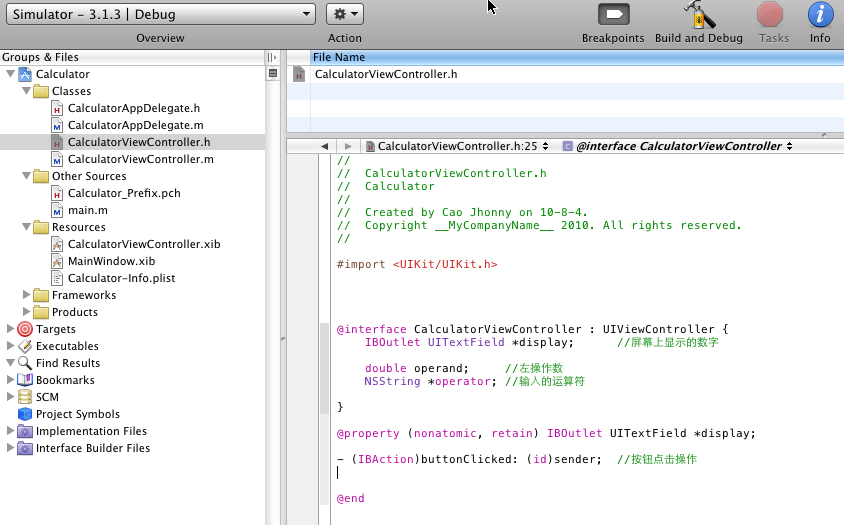Image resolution: width=844 pixels, height=525 pixels.
Task: Select the Targets bullseye icon
Action: coord(25,329)
